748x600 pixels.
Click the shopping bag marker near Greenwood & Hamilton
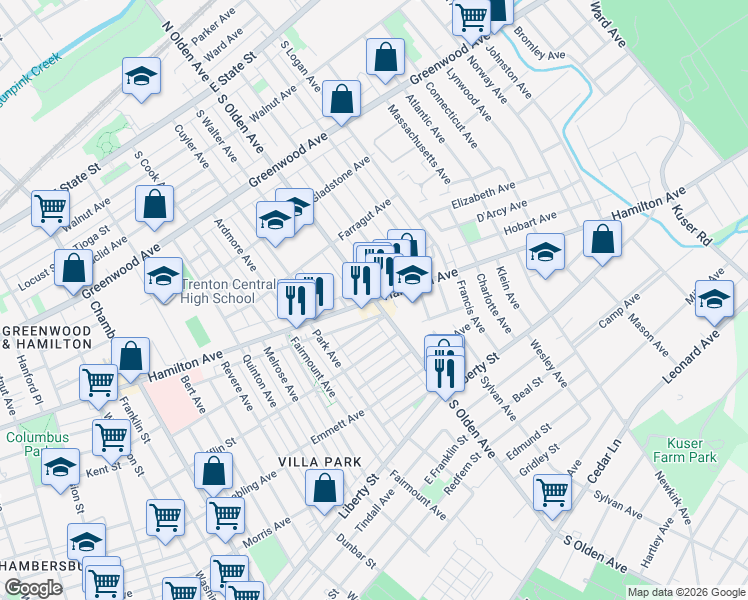click(x=130, y=357)
